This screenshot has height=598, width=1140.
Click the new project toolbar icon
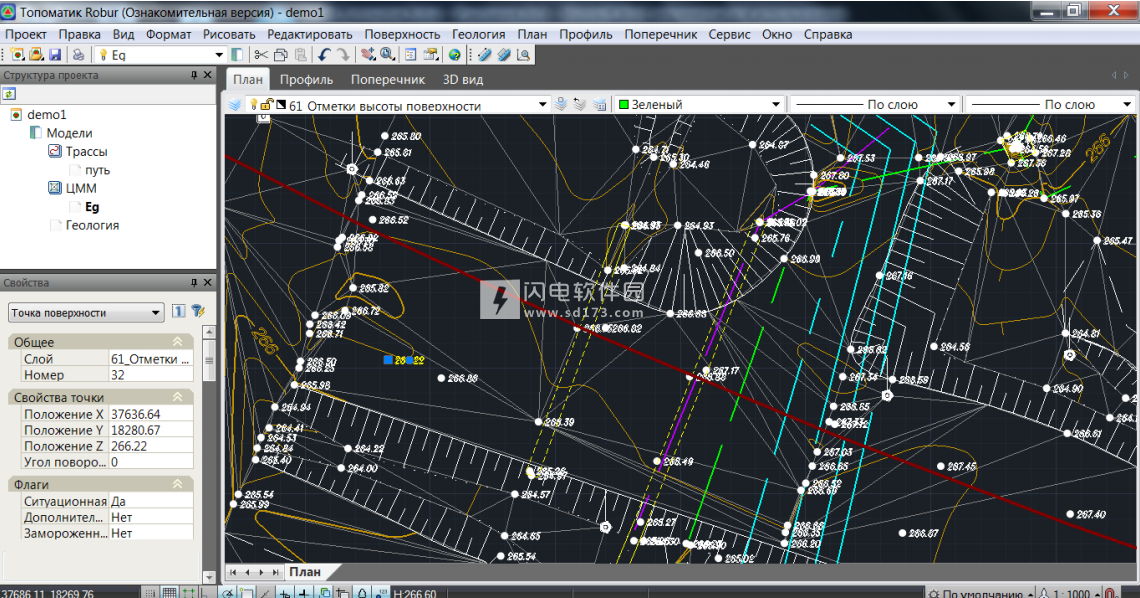coord(17,54)
